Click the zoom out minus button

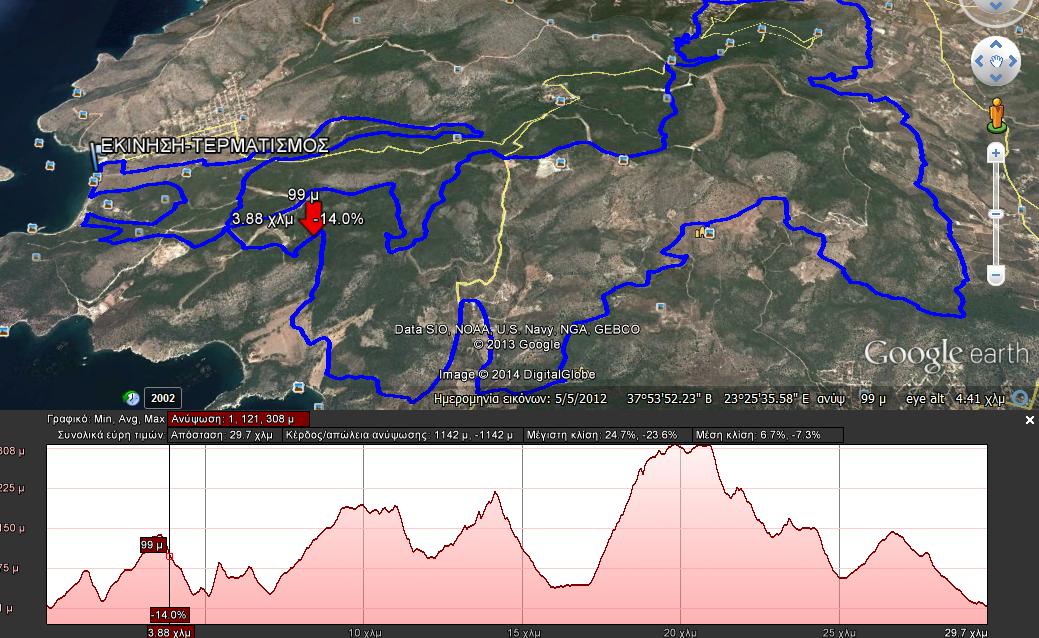tap(995, 274)
